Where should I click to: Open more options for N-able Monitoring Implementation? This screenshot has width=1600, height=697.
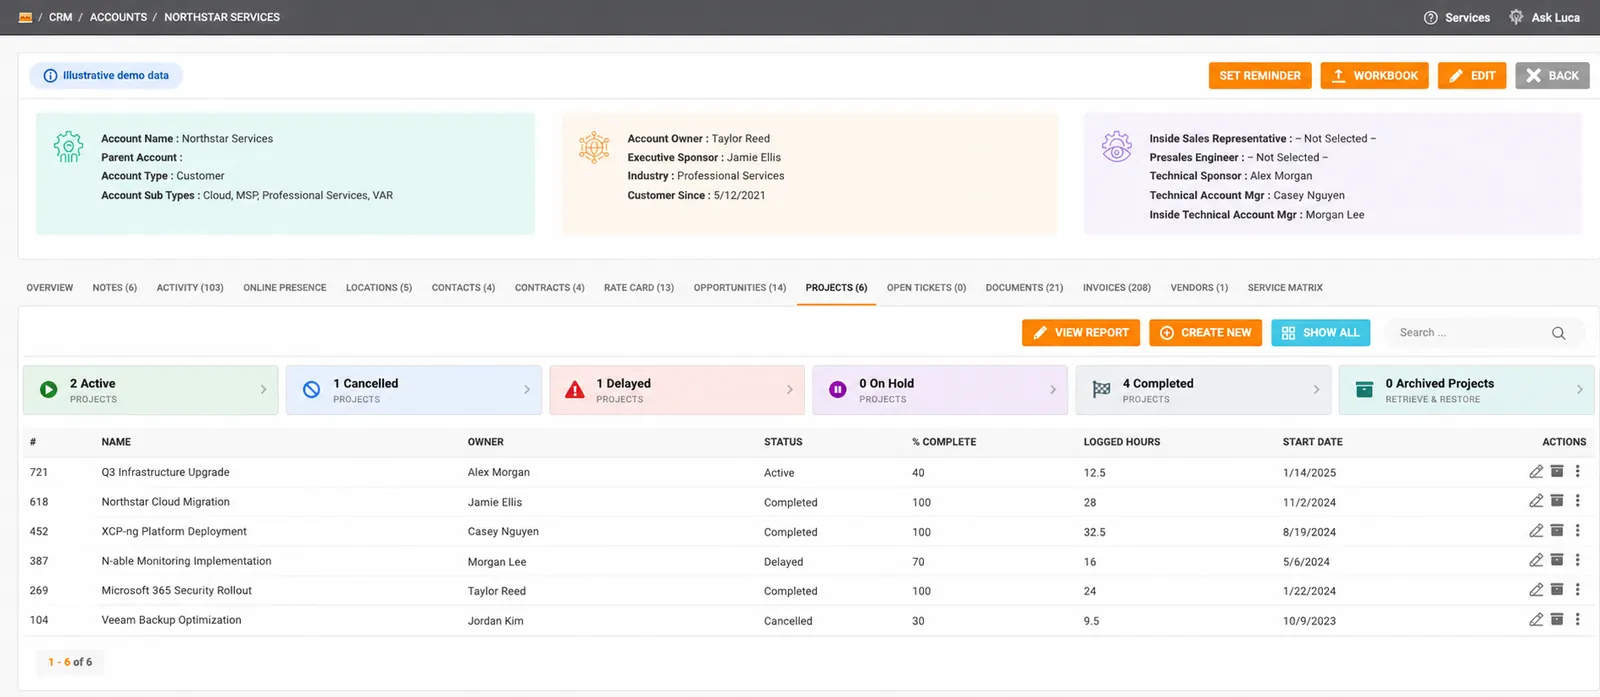pyautogui.click(x=1578, y=560)
